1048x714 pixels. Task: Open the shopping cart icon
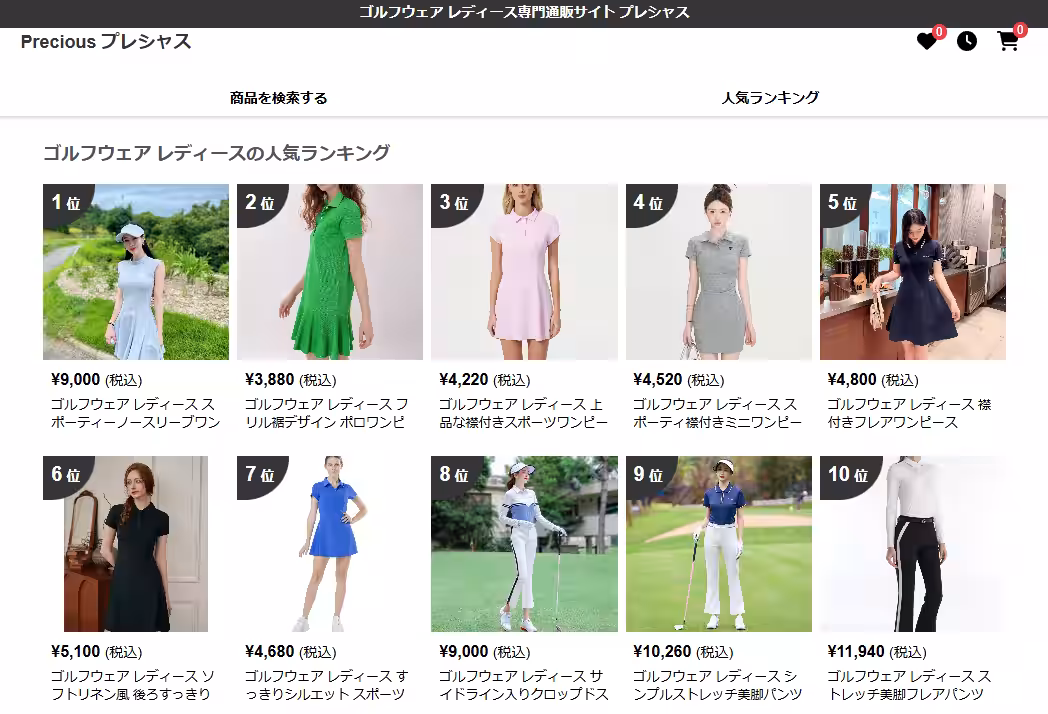[x=1008, y=41]
